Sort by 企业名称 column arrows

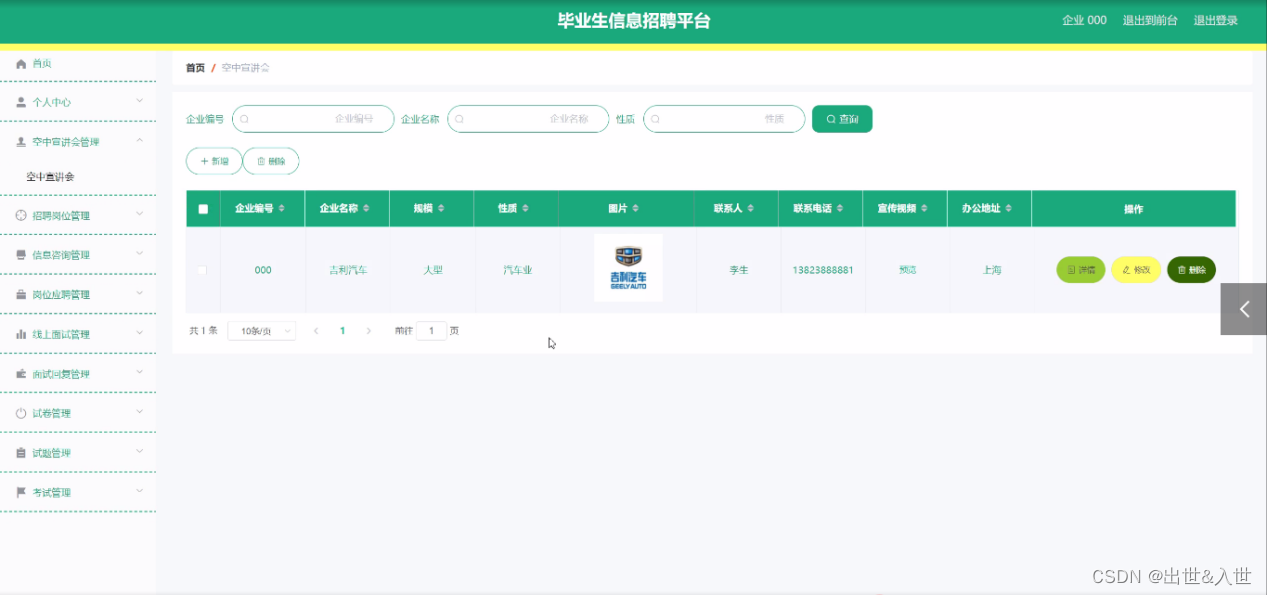click(x=366, y=209)
